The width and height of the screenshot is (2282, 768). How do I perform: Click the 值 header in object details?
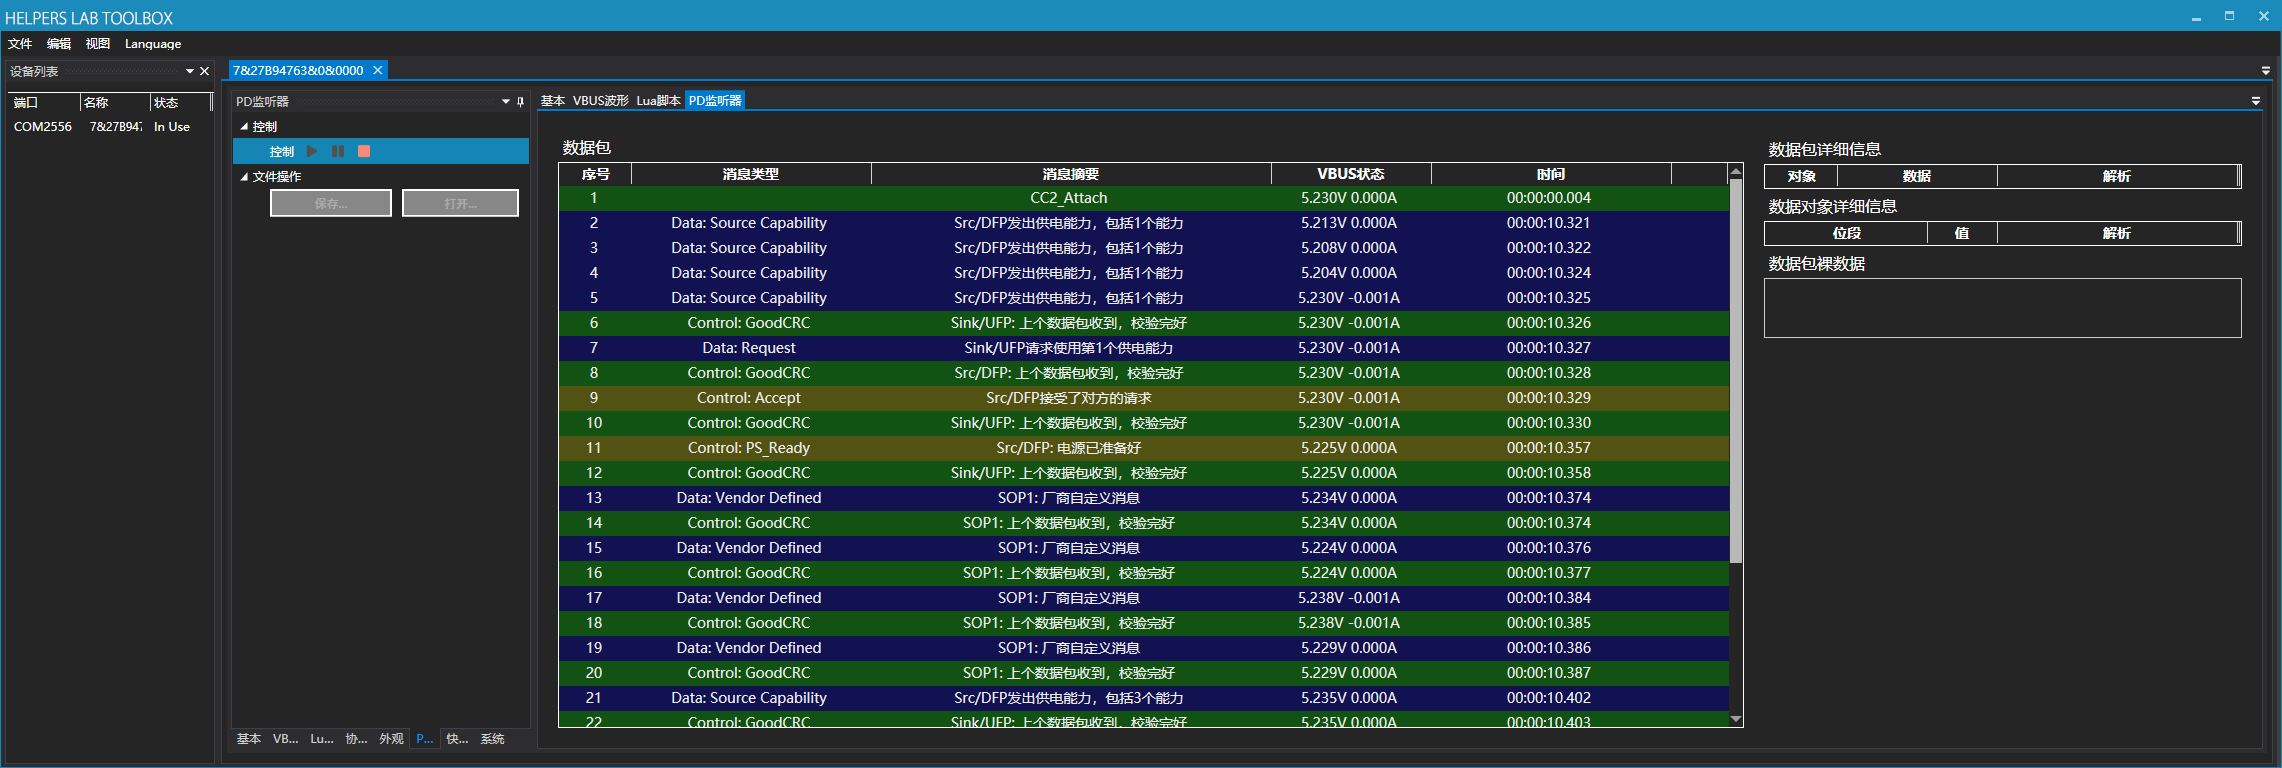coord(1962,233)
